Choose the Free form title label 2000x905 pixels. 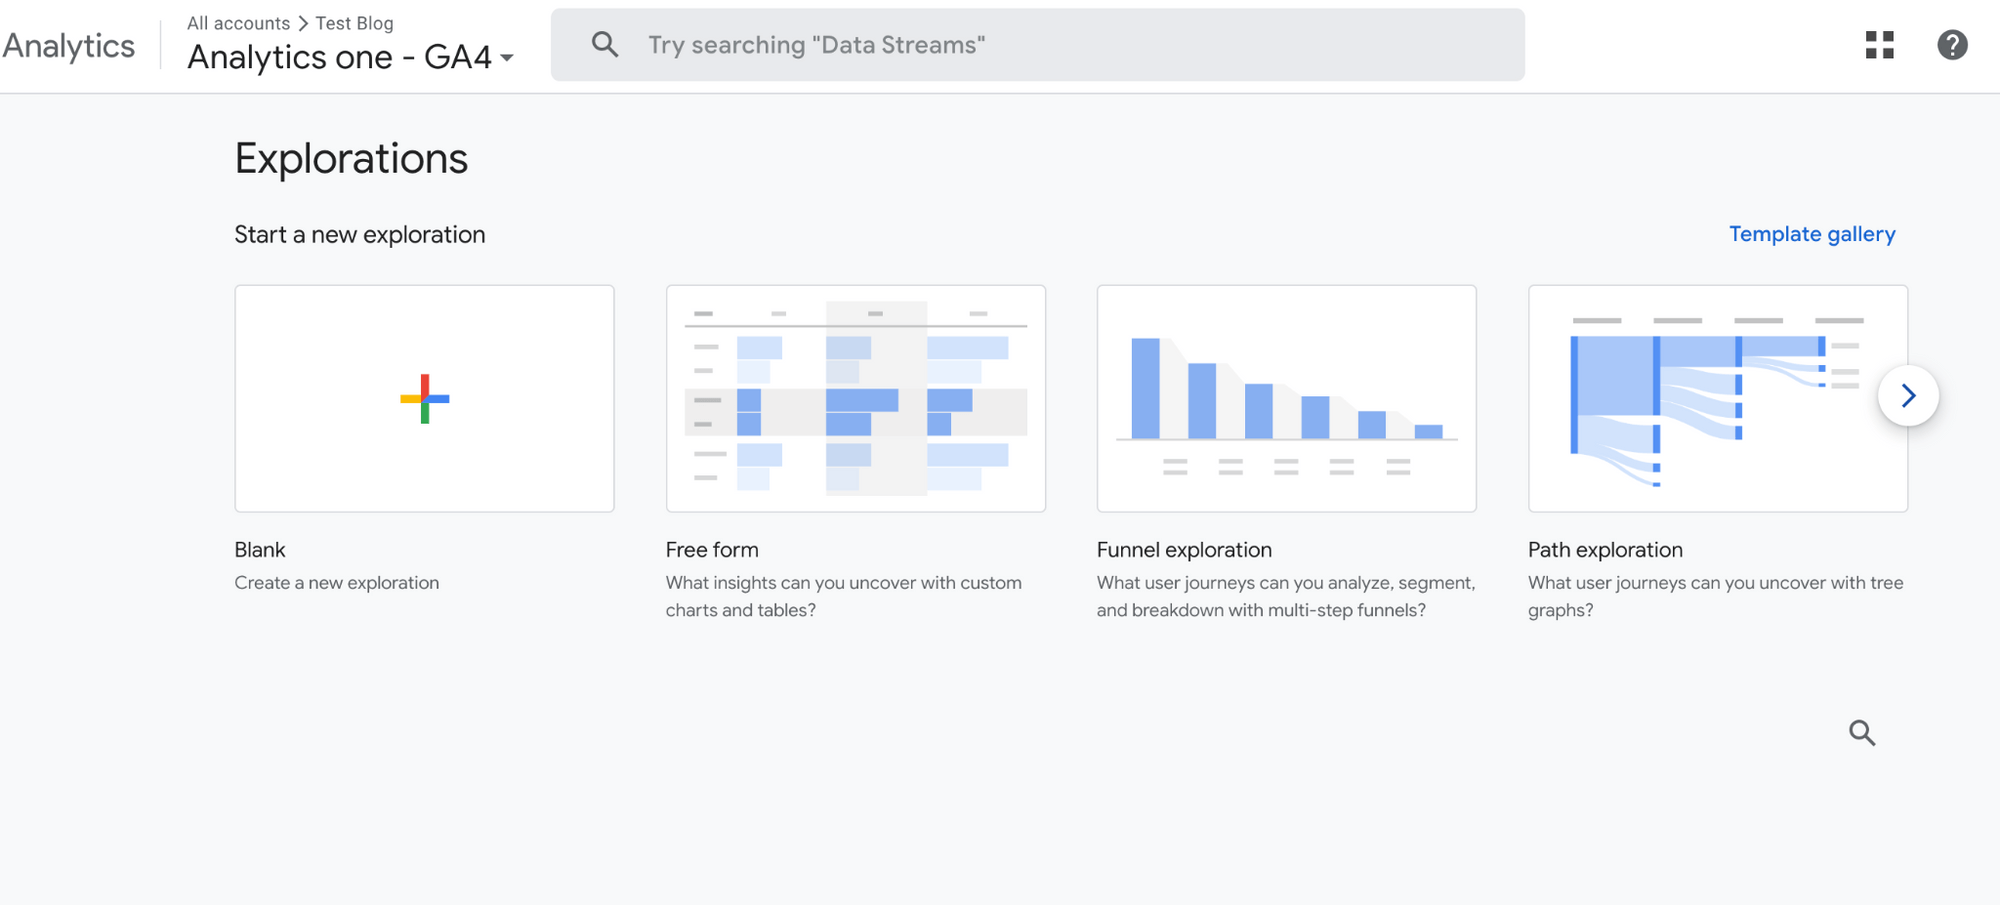pyautogui.click(x=712, y=550)
